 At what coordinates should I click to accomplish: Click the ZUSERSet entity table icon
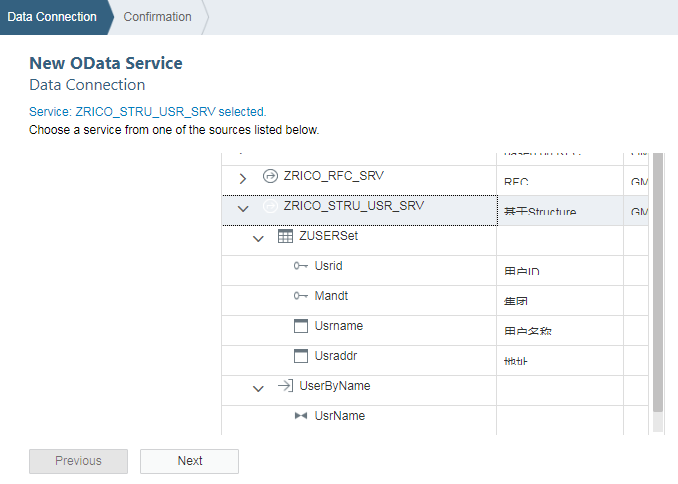[x=285, y=237]
